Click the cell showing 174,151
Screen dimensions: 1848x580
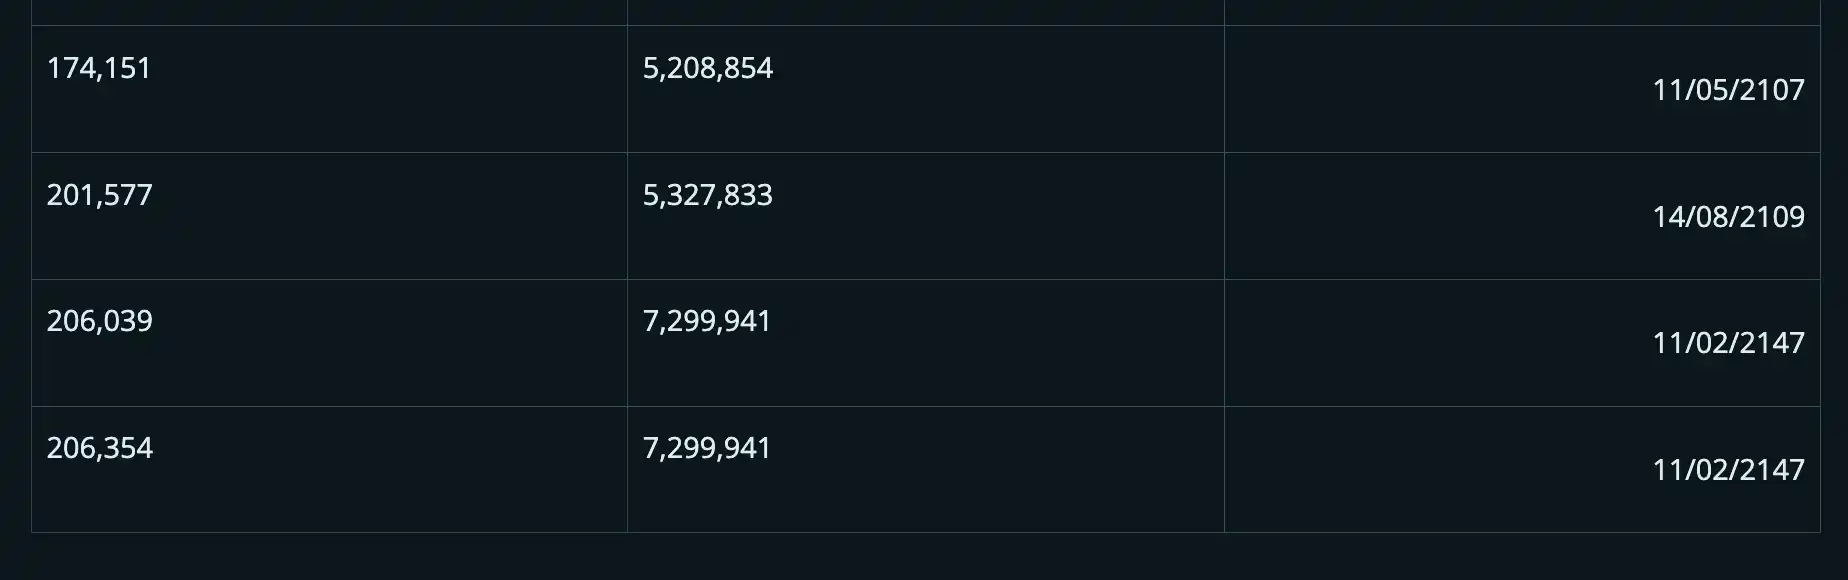coord(99,68)
